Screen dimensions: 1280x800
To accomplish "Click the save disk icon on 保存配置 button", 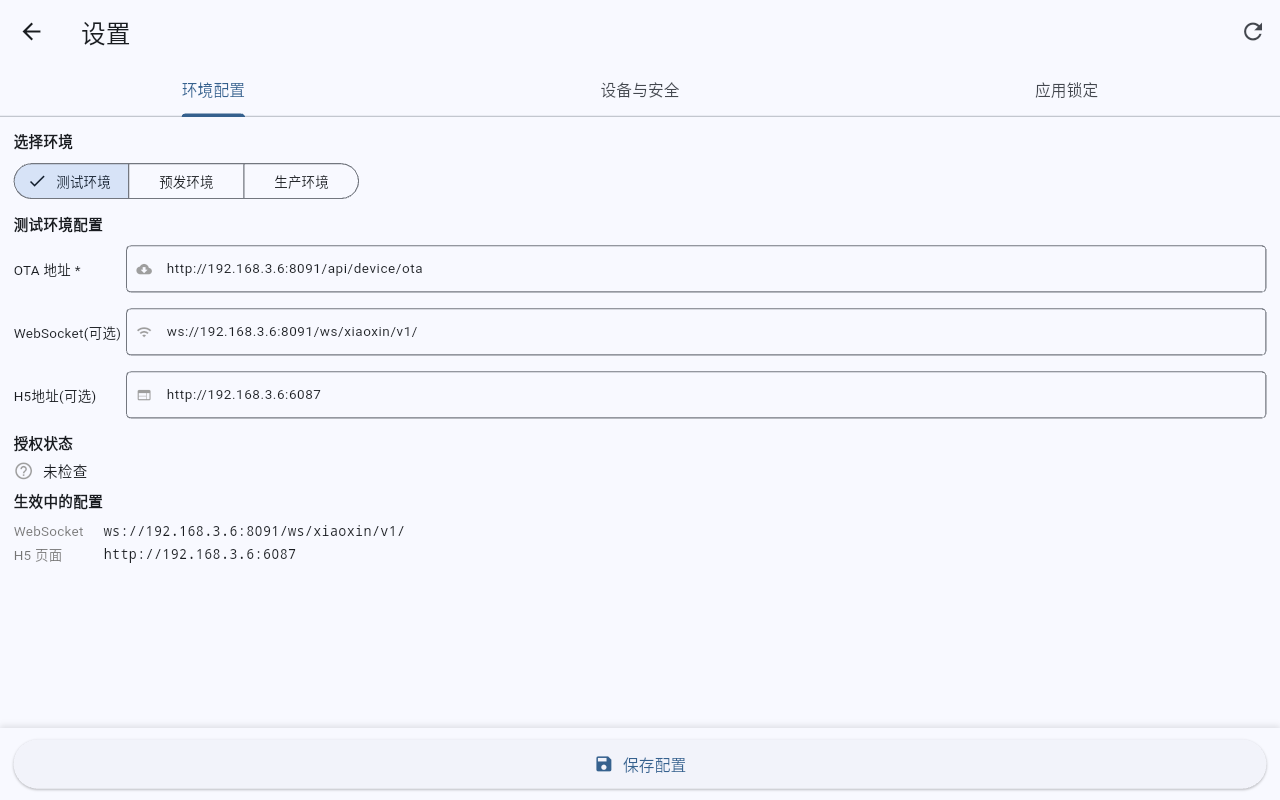I will click(603, 764).
